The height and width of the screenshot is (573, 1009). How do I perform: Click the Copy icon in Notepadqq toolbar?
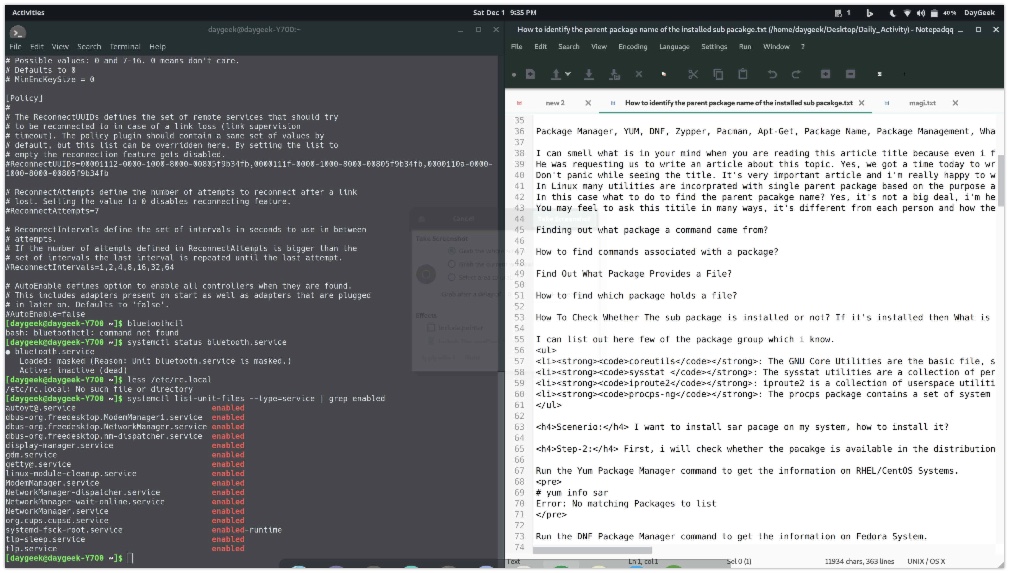(718, 74)
